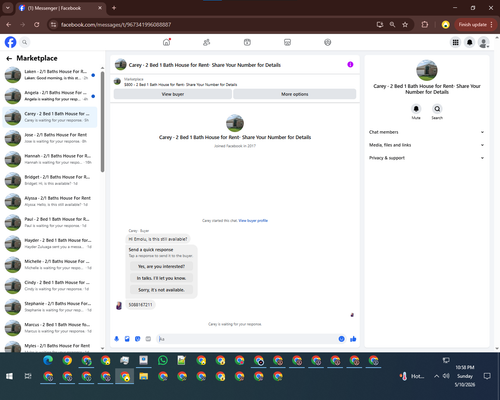Click the attach photo icon in composer

(x=127, y=339)
